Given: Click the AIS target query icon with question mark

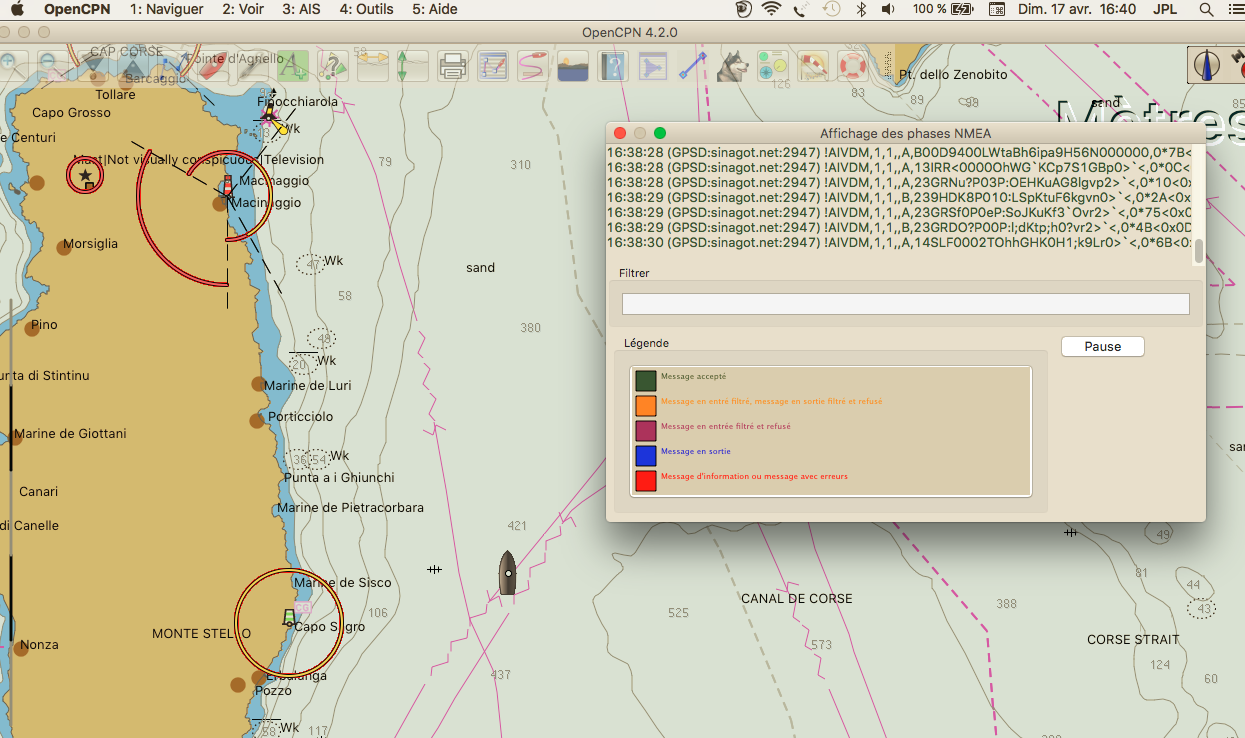Looking at the screenshot, I should click(x=333, y=66).
